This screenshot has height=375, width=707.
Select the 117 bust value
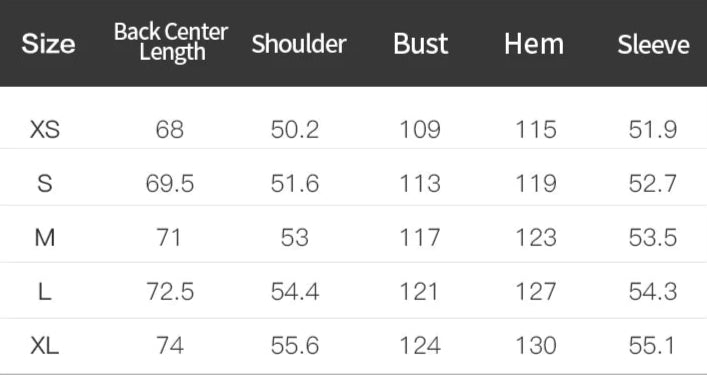[420, 238]
